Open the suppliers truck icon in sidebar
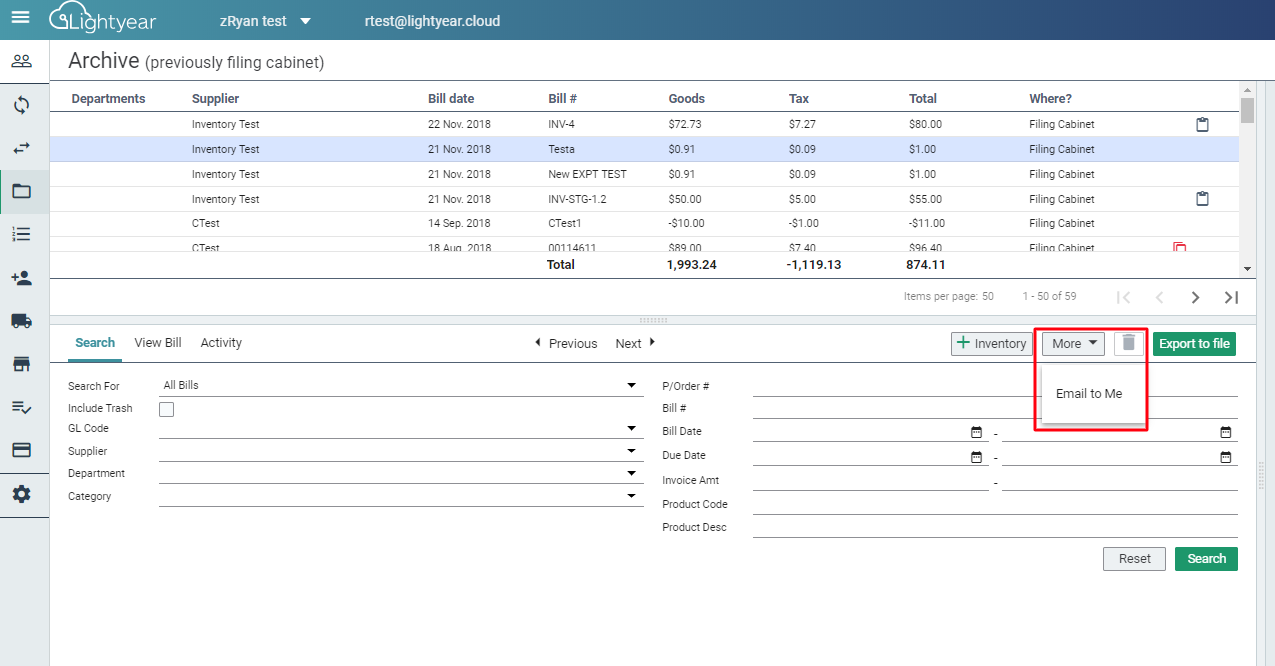 [22, 320]
